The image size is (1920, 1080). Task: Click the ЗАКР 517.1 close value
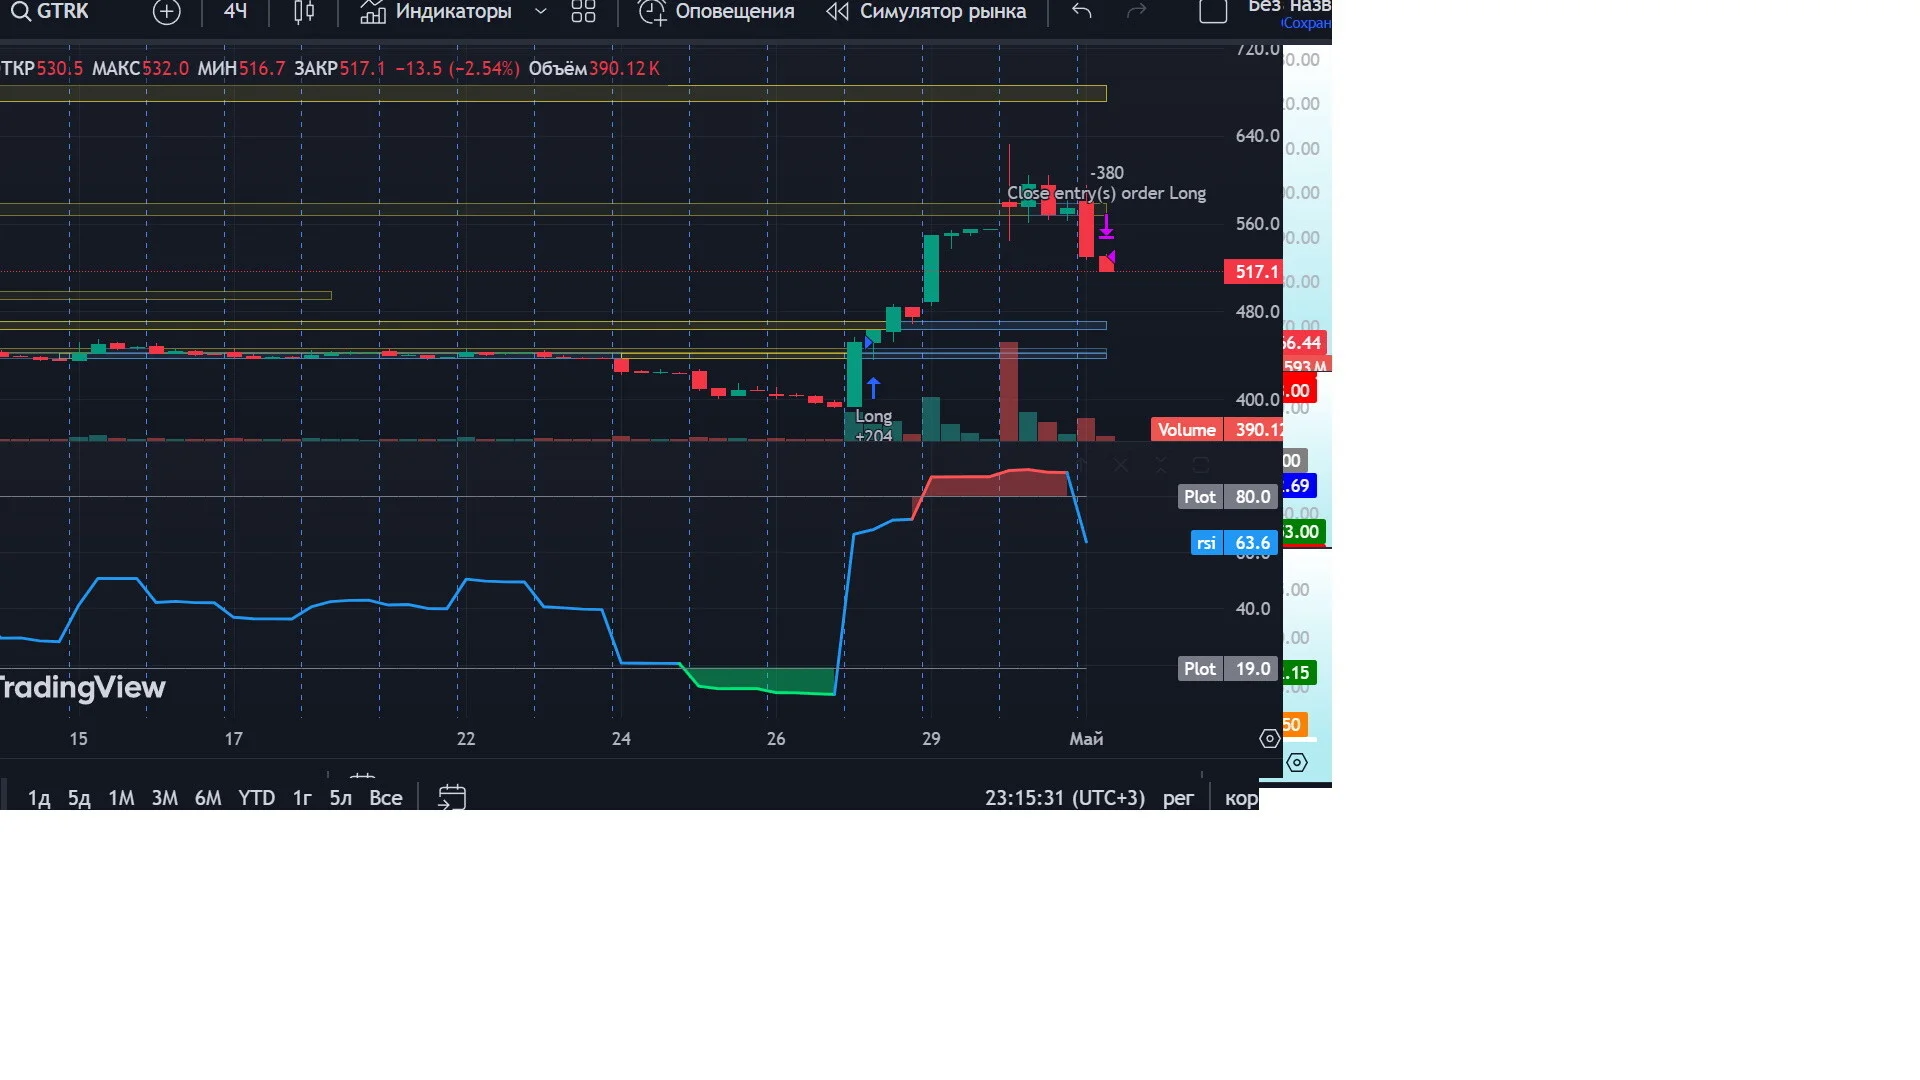(x=340, y=69)
